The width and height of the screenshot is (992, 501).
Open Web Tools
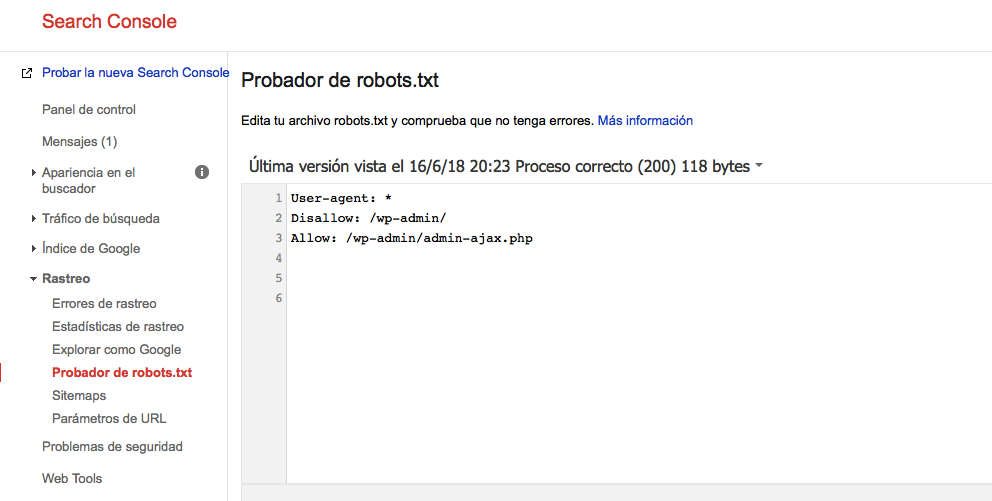(x=72, y=478)
